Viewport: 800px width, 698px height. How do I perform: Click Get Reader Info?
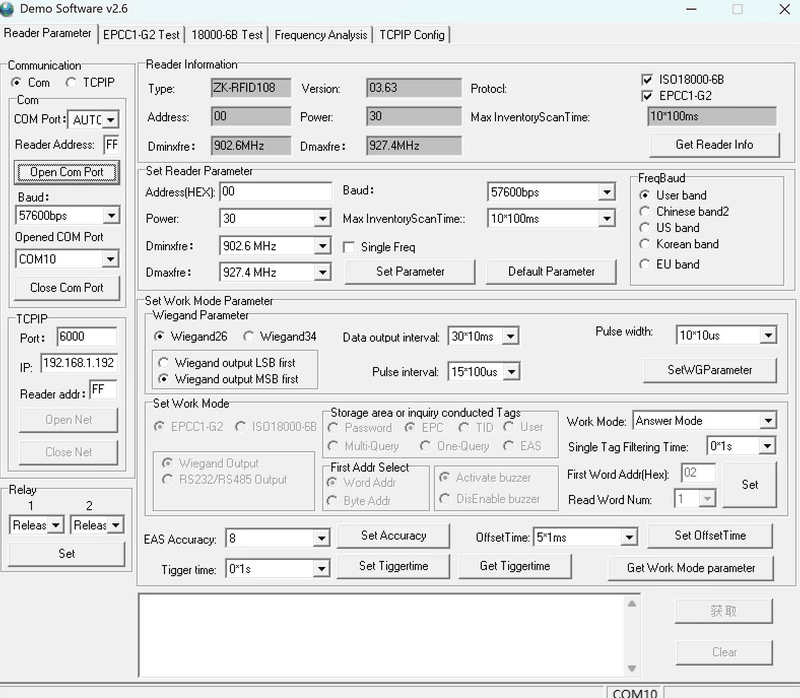click(x=714, y=145)
